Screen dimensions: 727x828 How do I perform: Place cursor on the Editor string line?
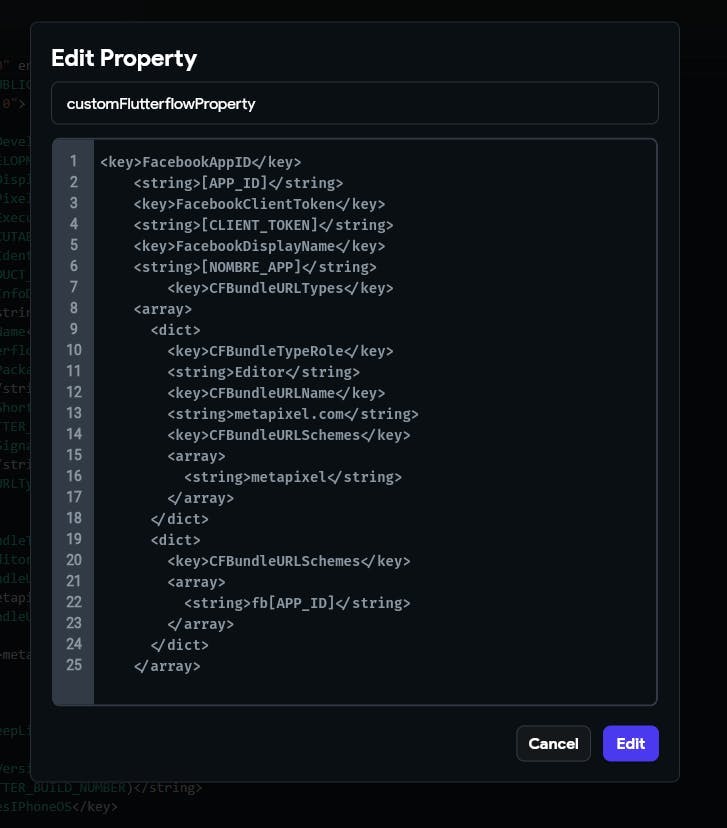tap(263, 372)
